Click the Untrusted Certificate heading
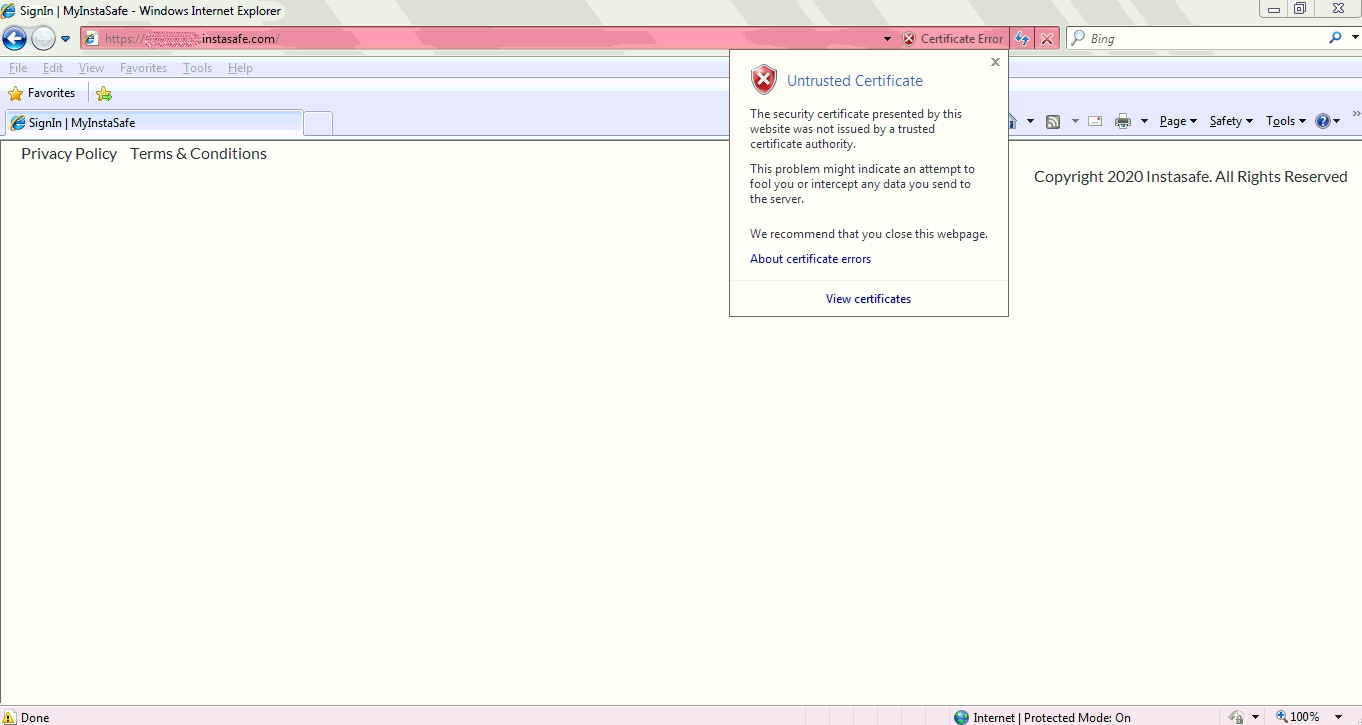Viewport: 1362px width, 725px height. [855, 81]
